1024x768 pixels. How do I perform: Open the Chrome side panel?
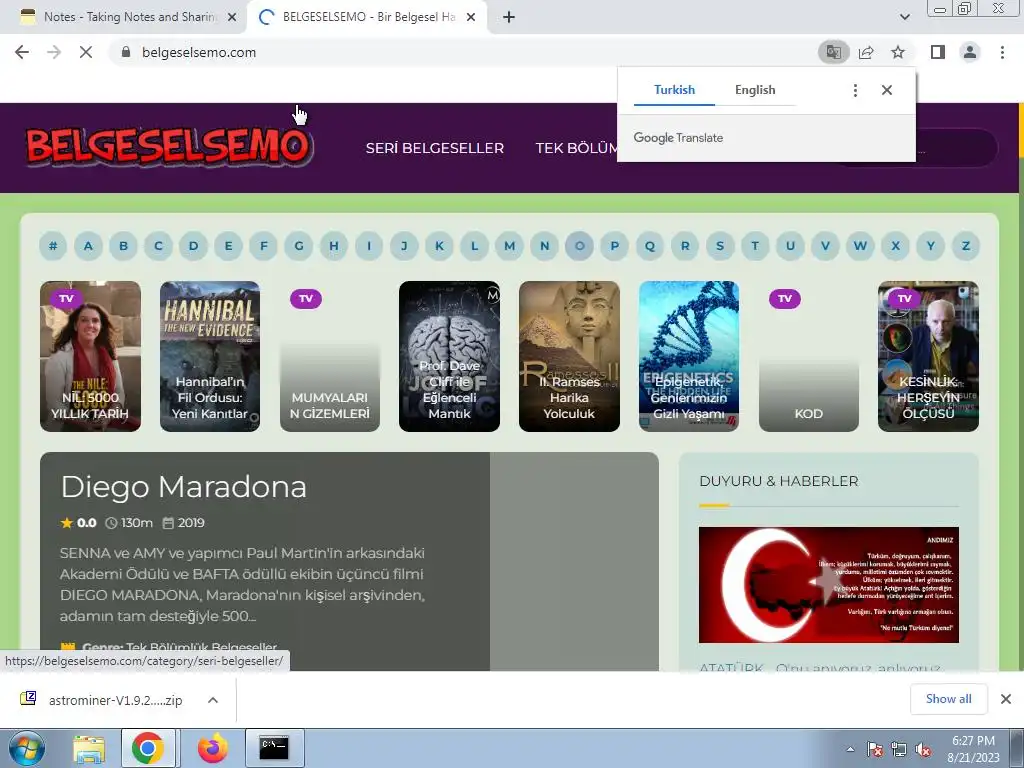[938, 52]
